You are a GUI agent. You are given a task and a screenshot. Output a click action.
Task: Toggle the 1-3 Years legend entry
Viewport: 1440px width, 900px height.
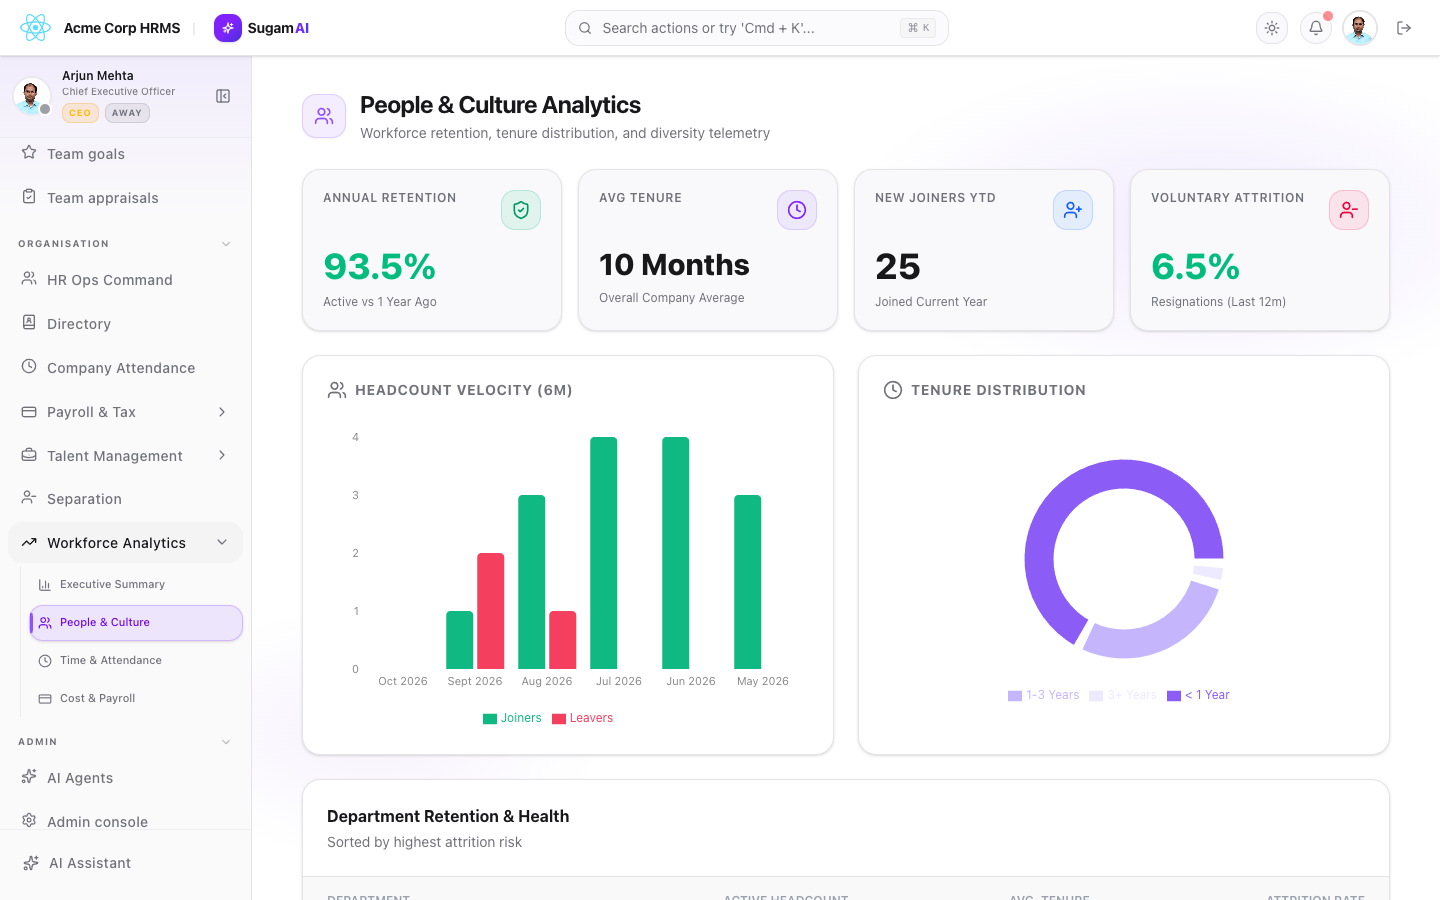coord(1043,695)
